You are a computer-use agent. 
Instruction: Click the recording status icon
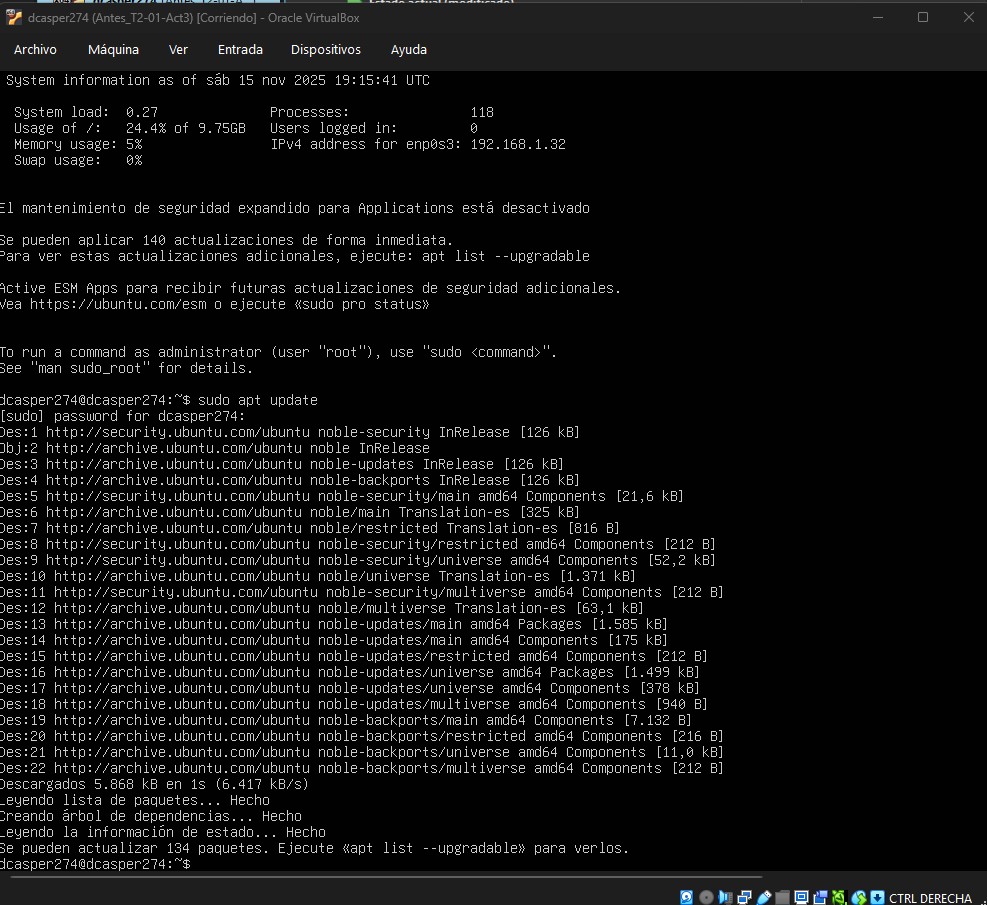click(x=821, y=897)
